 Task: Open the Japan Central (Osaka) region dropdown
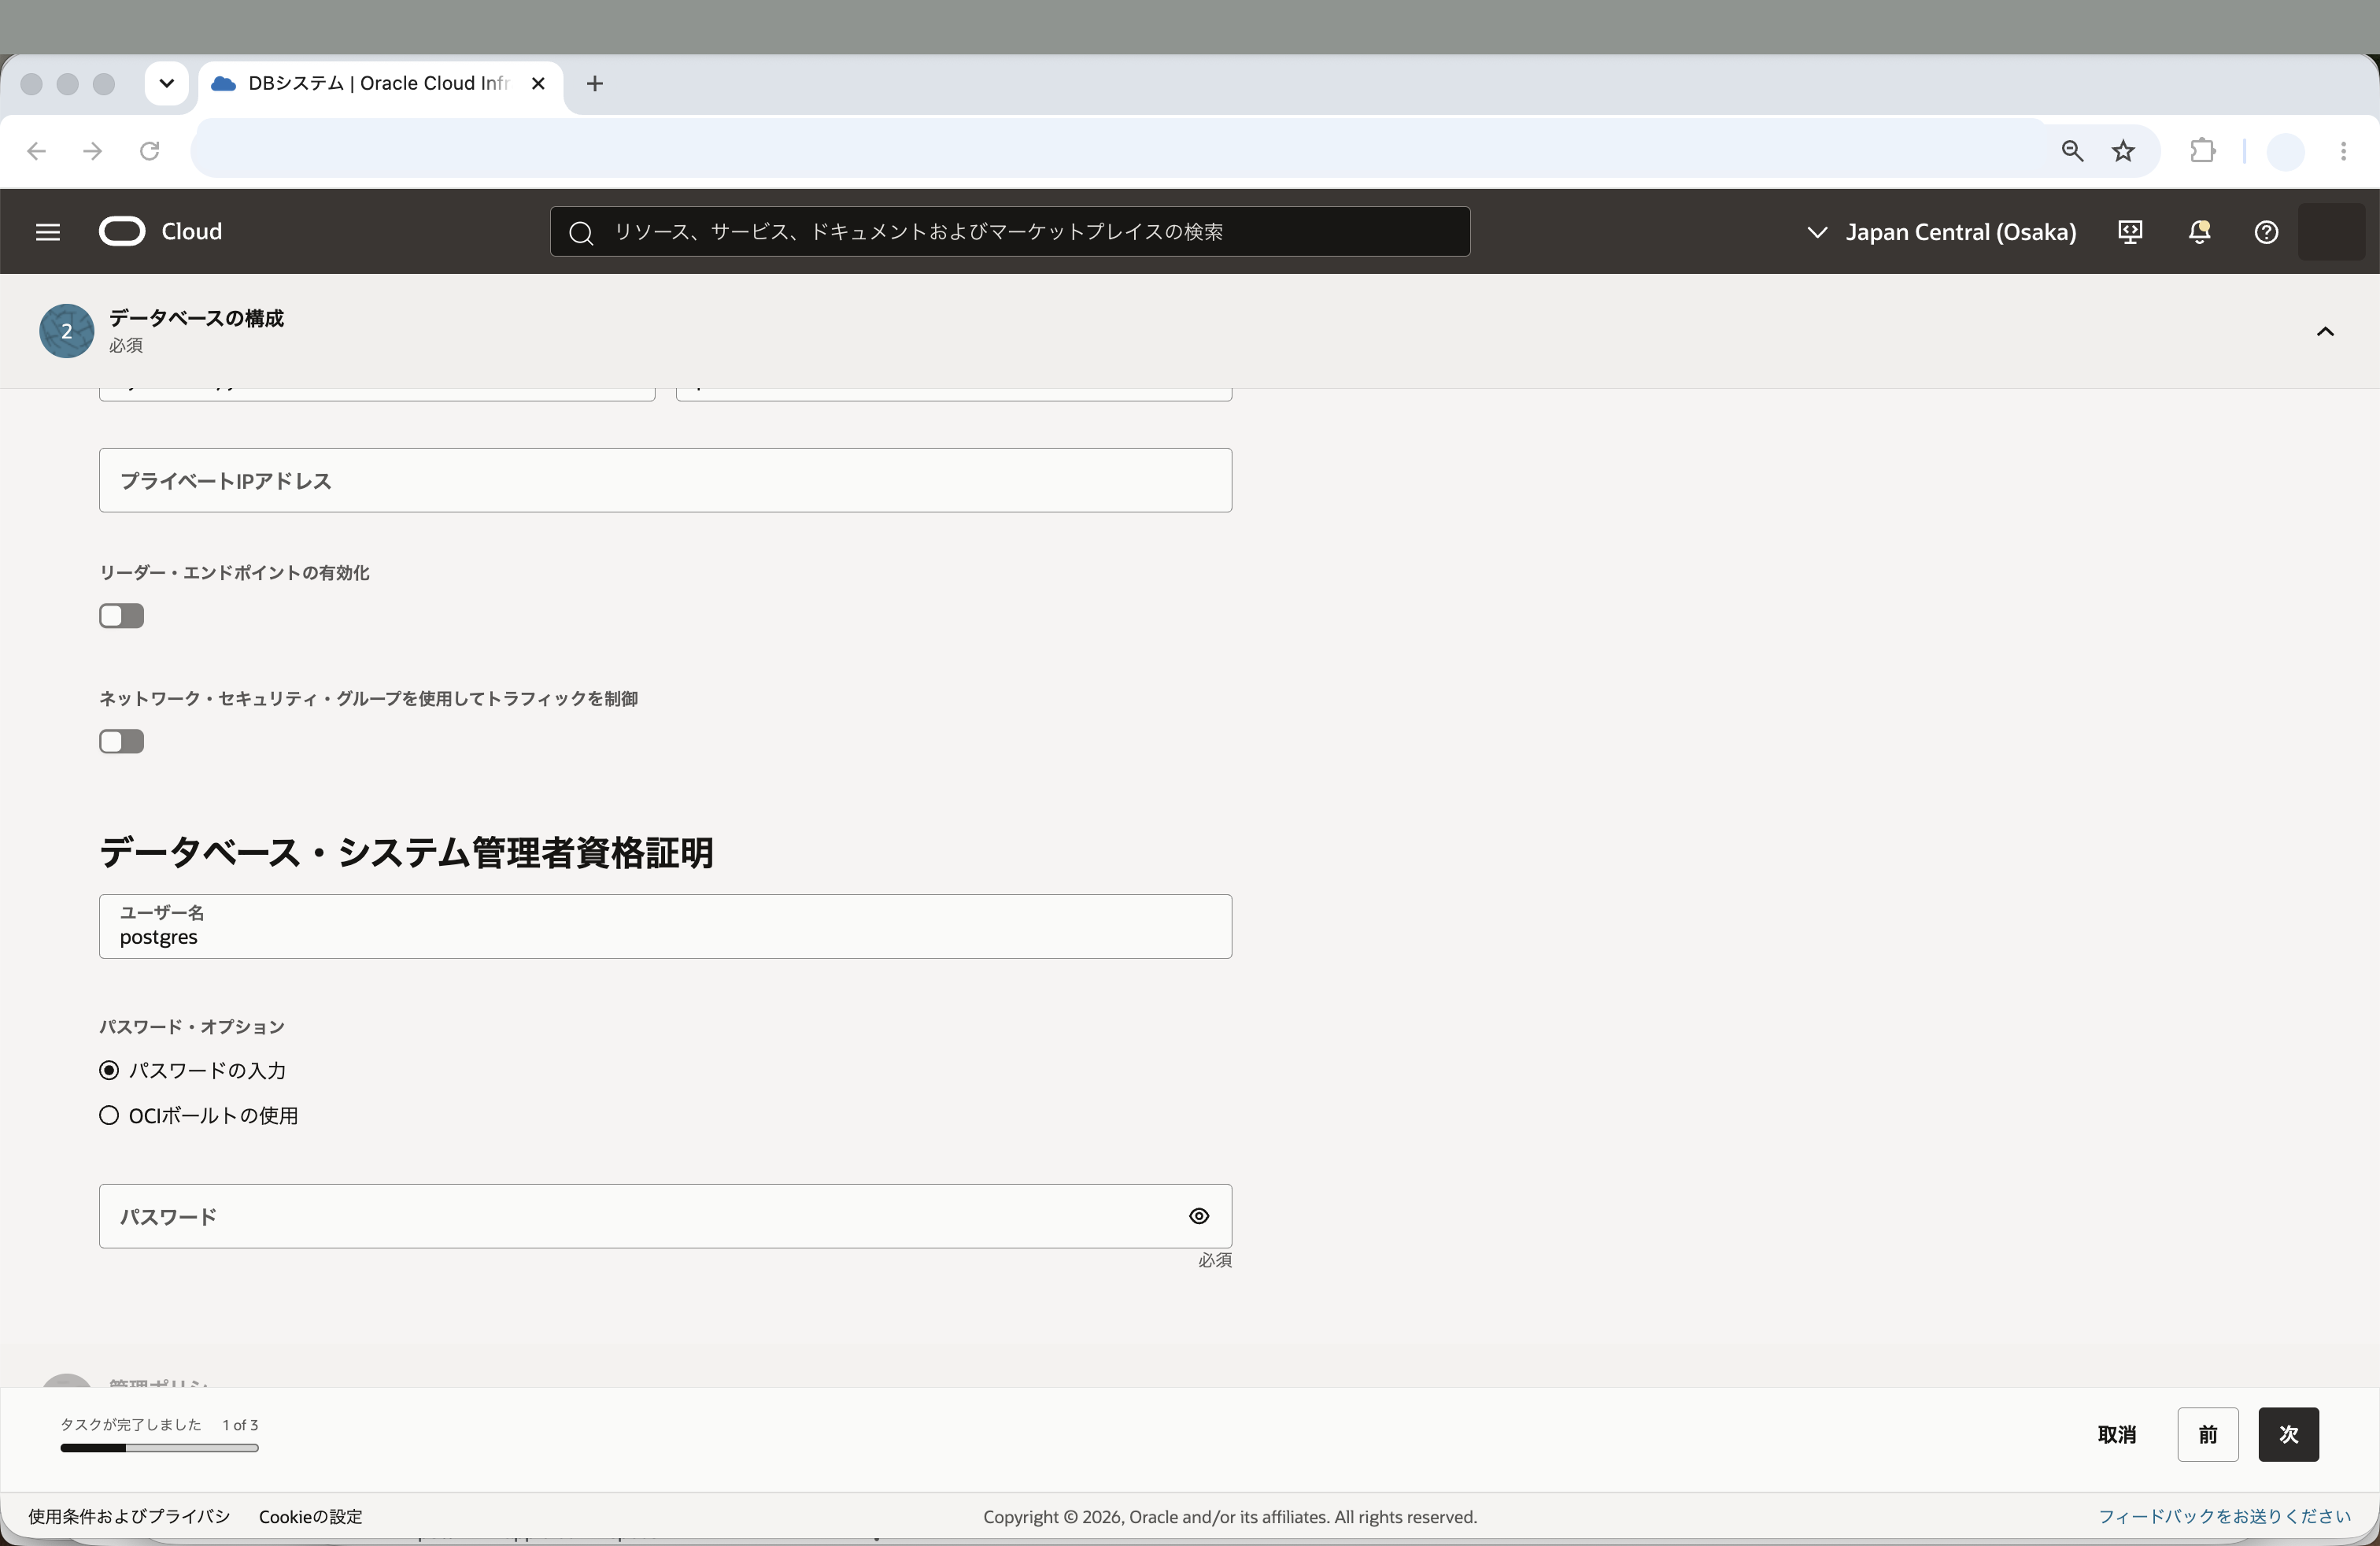[1941, 232]
